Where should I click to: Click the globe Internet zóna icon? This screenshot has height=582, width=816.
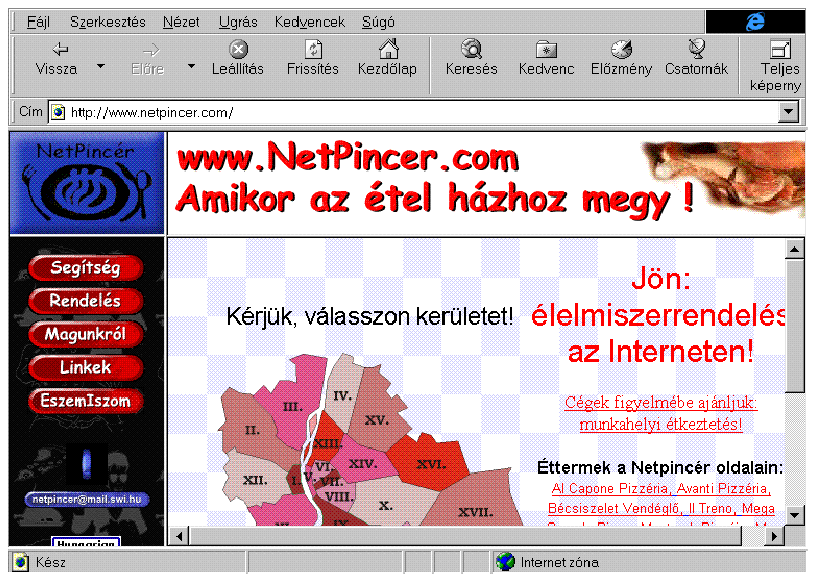[x=505, y=562]
